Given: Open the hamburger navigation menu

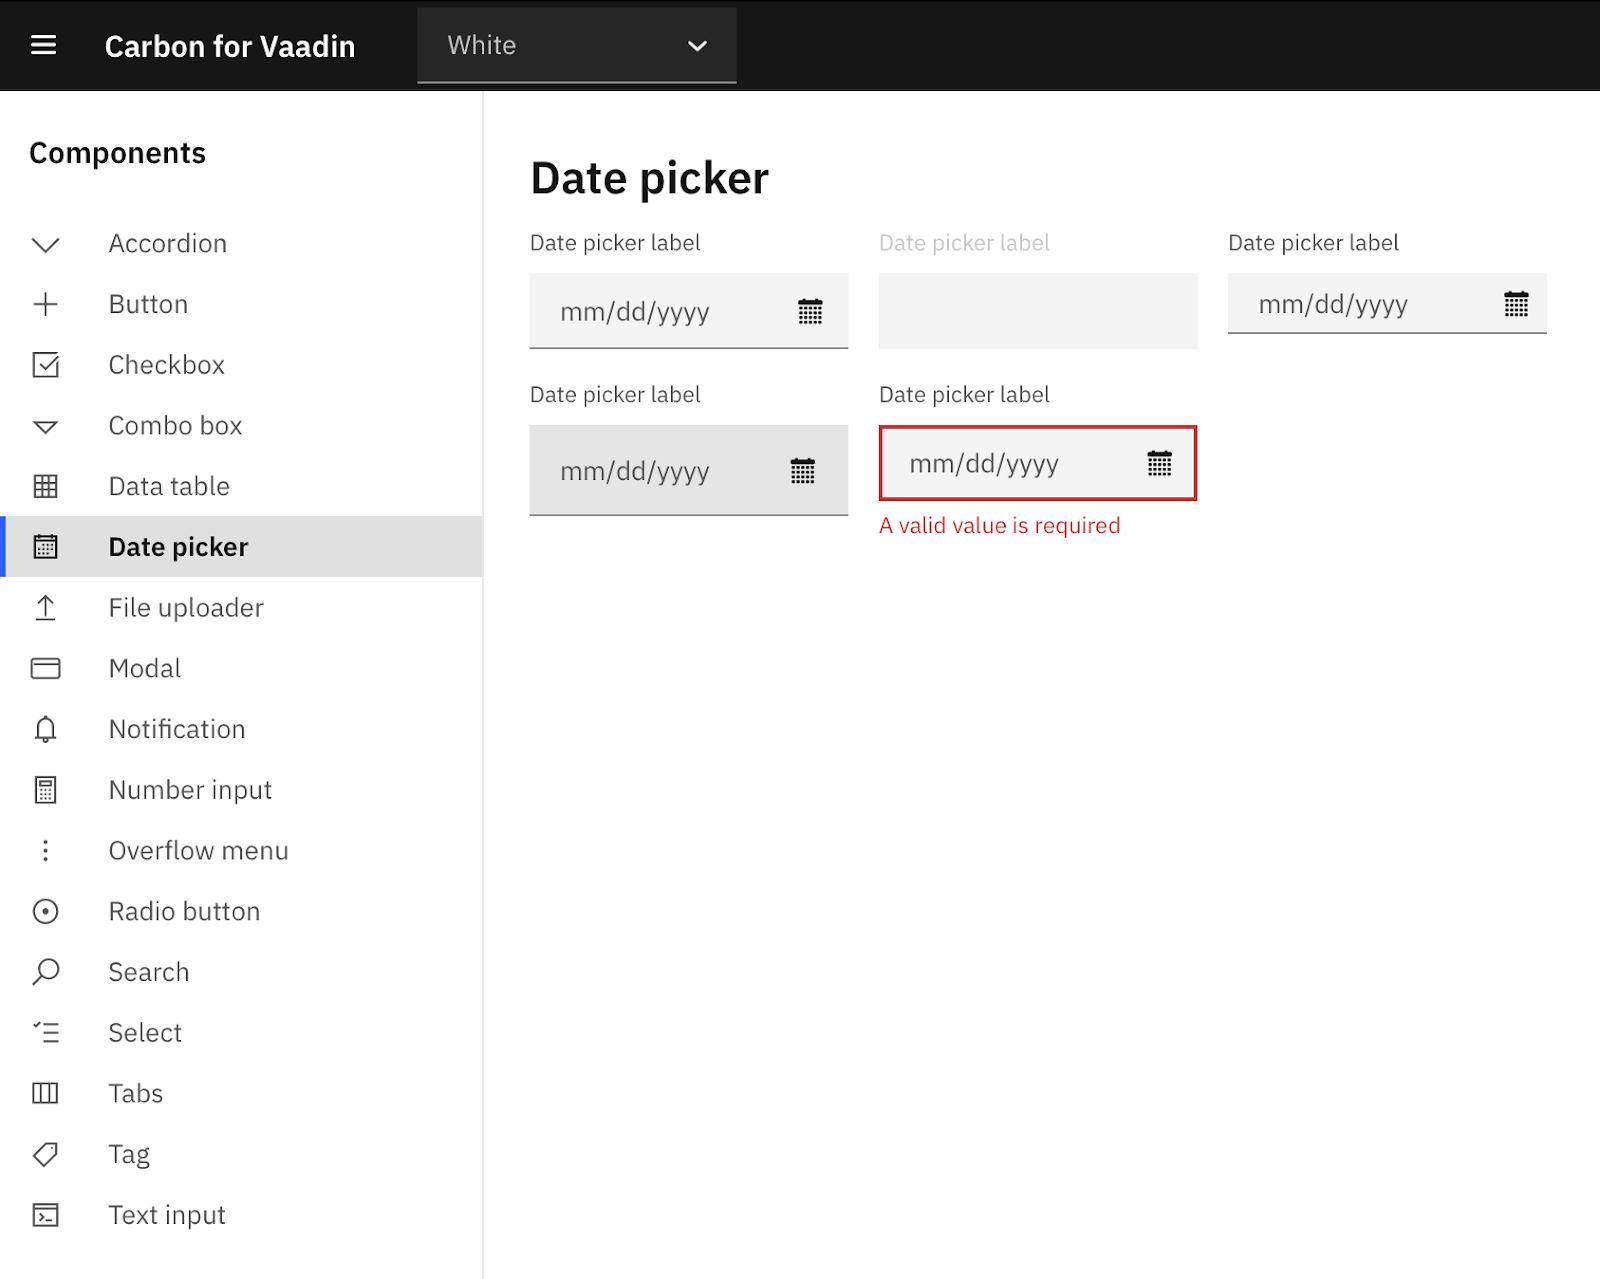Looking at the screenshot, I should (x=43, y=45).
